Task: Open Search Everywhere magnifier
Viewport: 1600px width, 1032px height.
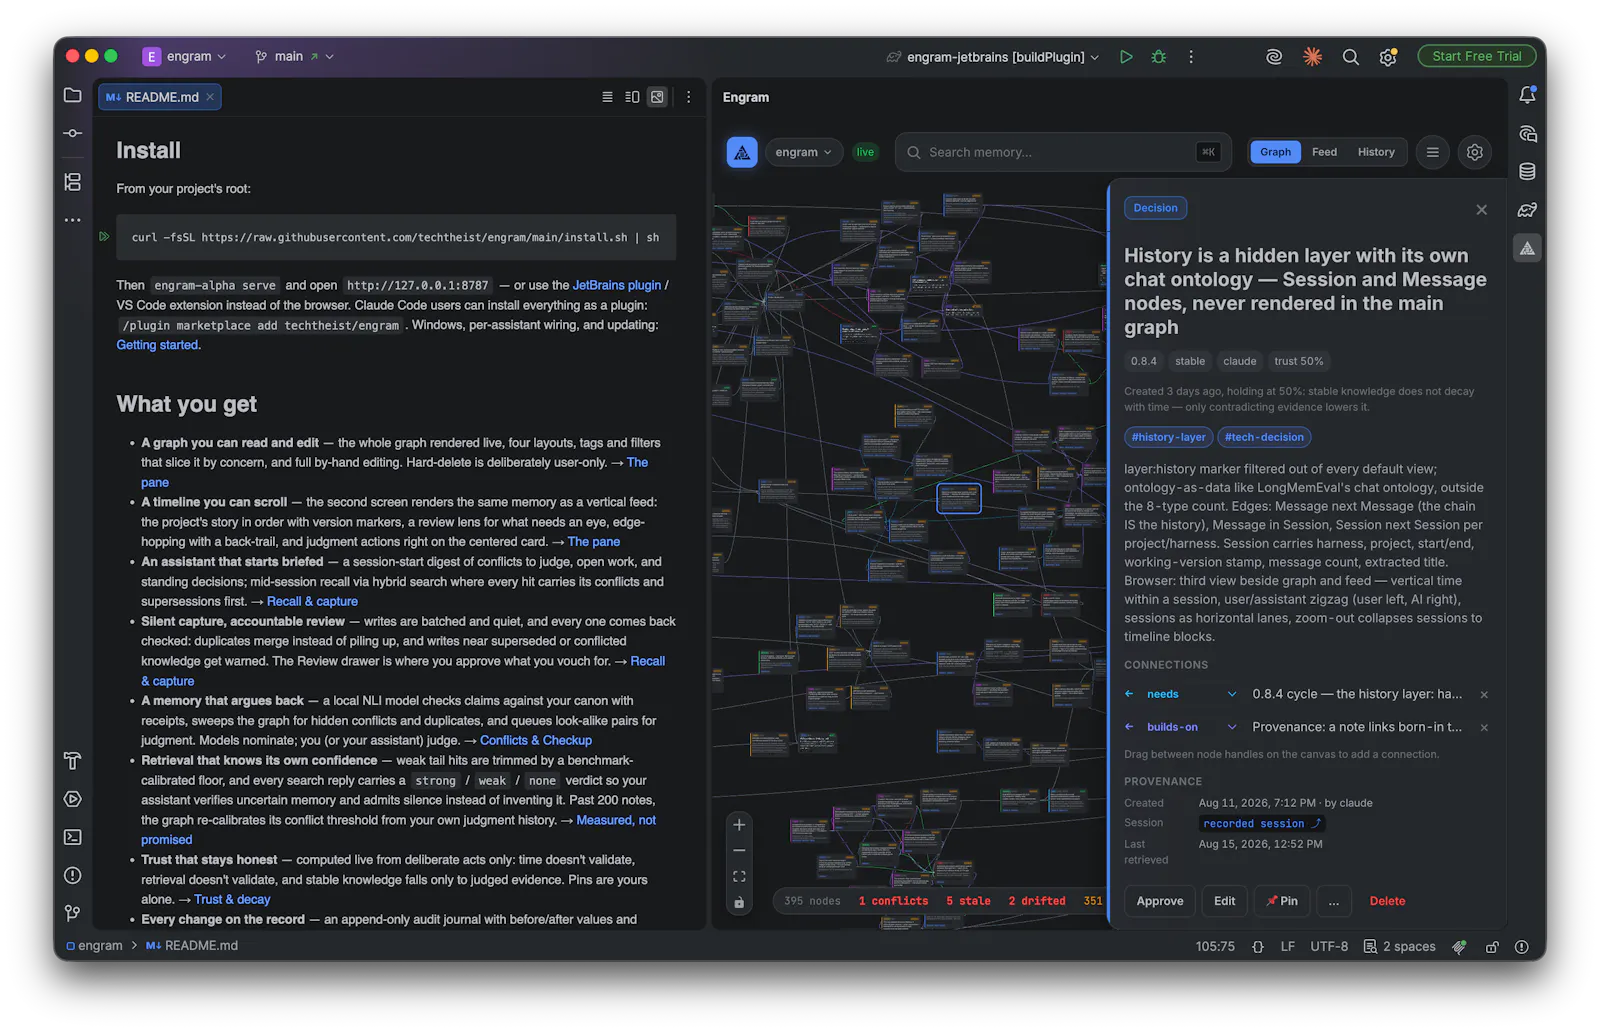Action: click(1351, 57)
